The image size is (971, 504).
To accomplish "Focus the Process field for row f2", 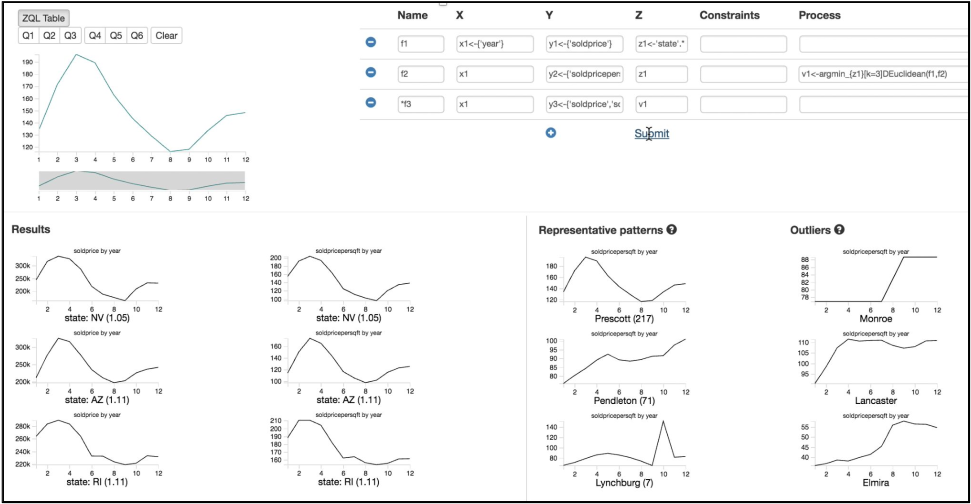I will (x=880, y=74).
